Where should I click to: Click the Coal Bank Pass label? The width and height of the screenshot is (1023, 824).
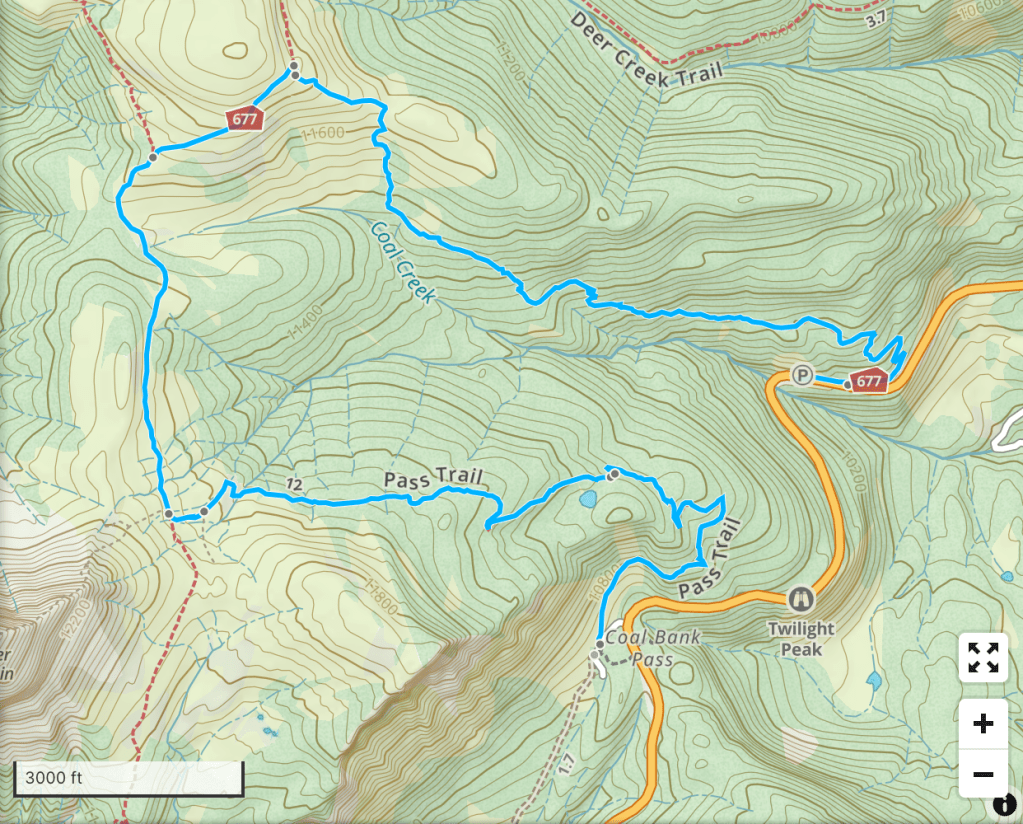(x=652, y=648)
